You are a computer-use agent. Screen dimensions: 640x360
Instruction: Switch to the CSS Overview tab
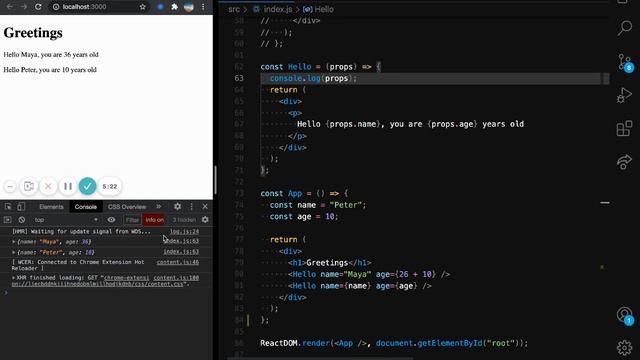tap(127, 207)
